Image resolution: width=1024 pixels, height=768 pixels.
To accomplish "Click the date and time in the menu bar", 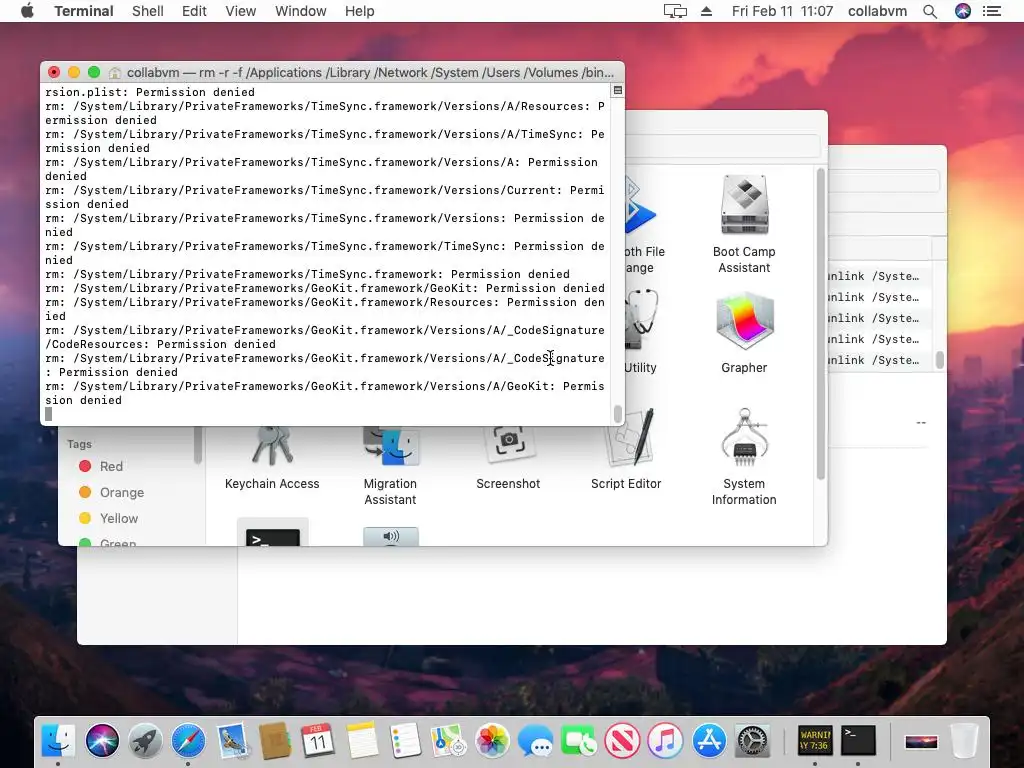I will (782, 11).
